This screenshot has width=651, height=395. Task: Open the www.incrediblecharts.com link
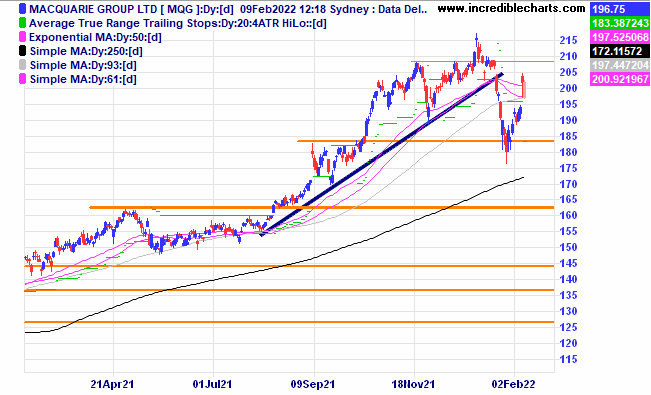pyautogui.click(x=511, y=8)
